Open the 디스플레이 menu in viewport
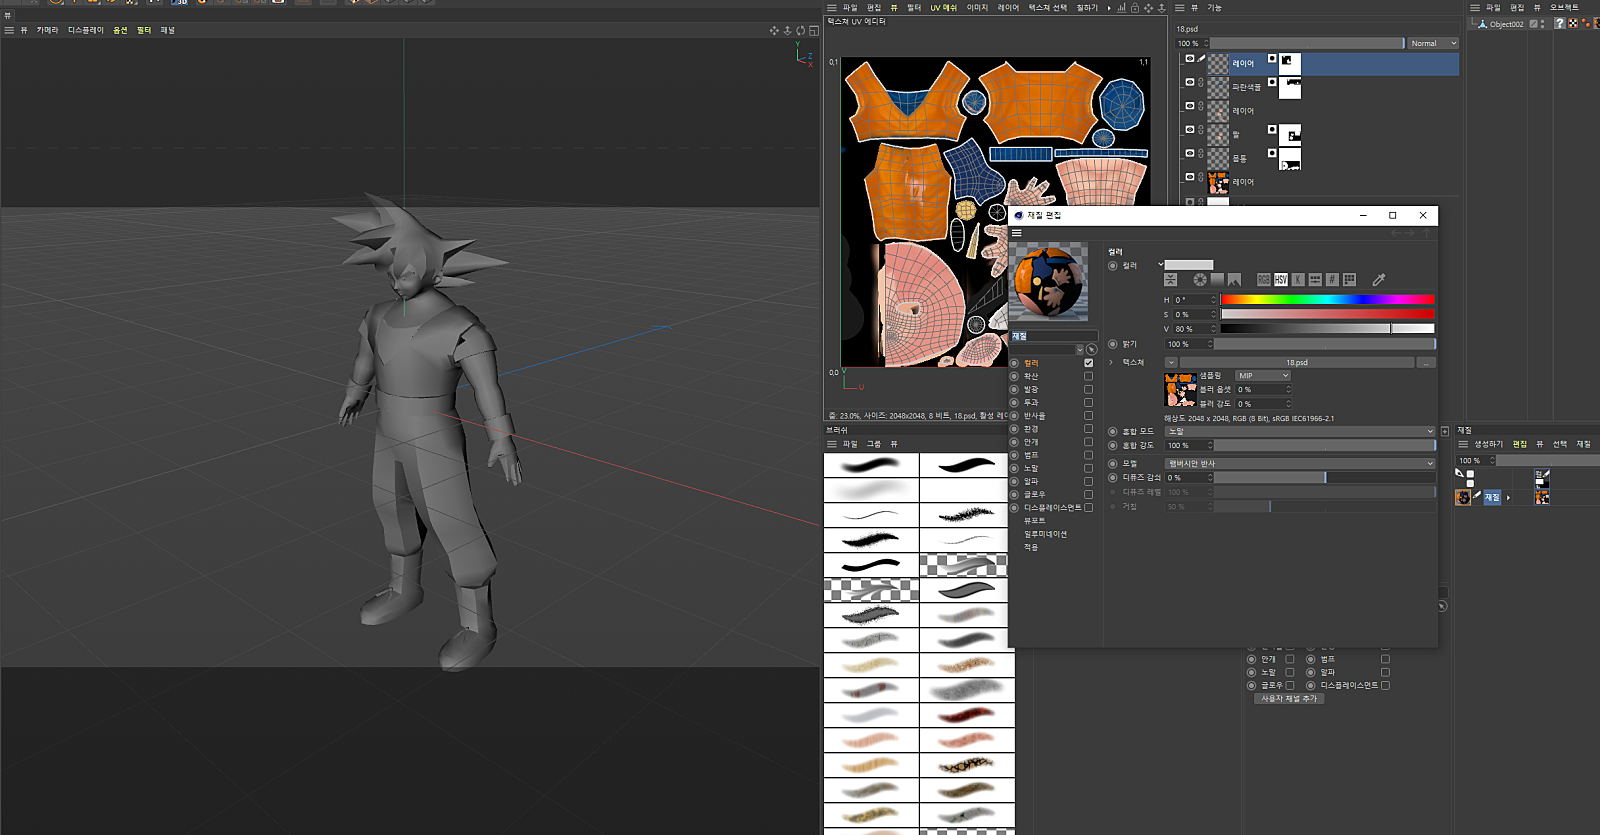Image resolution: width=1600 pixels, height=835 pixels. [x=86, y=30]
